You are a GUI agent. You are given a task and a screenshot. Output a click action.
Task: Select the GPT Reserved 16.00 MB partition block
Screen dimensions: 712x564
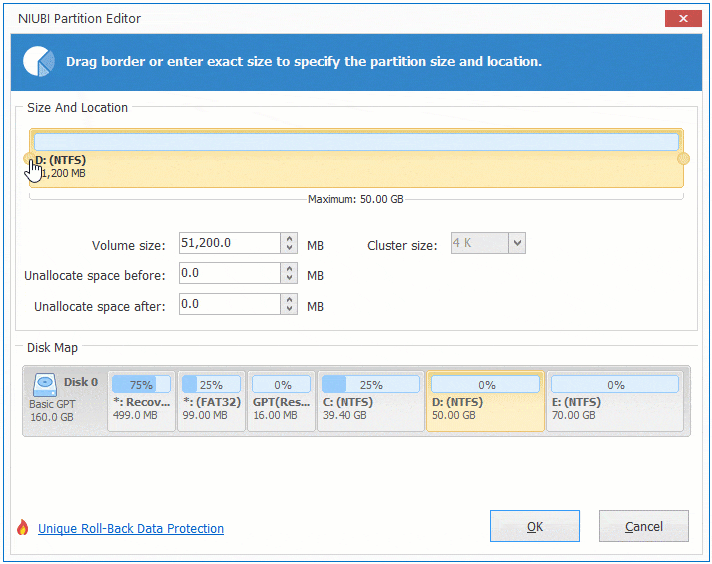click(282, 401)
